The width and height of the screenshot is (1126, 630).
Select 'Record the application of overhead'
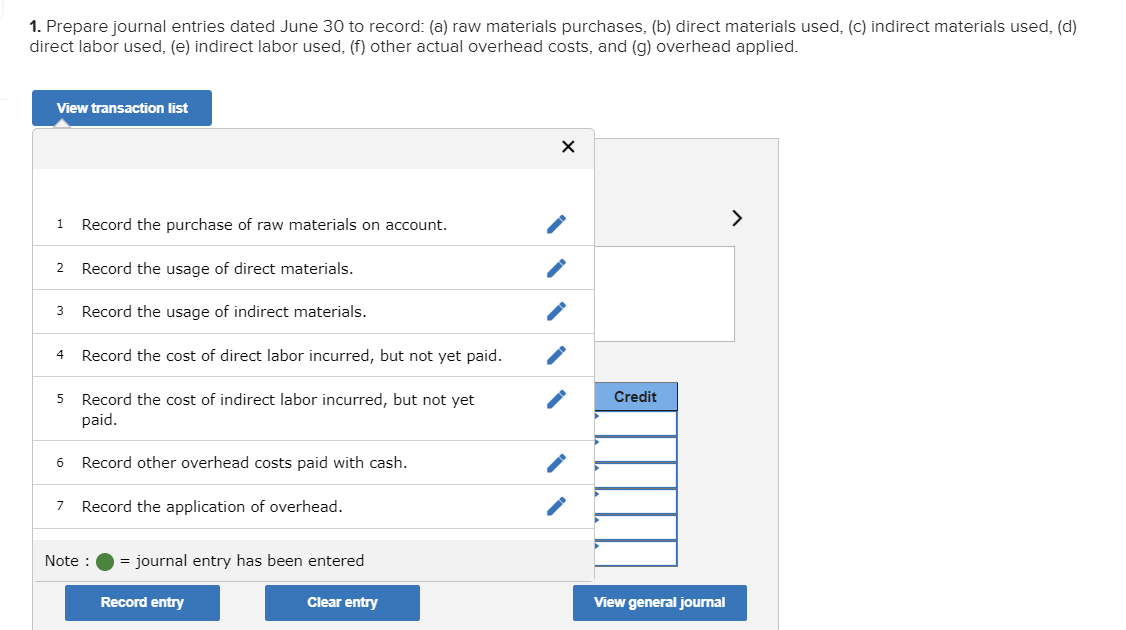[212, 506]
